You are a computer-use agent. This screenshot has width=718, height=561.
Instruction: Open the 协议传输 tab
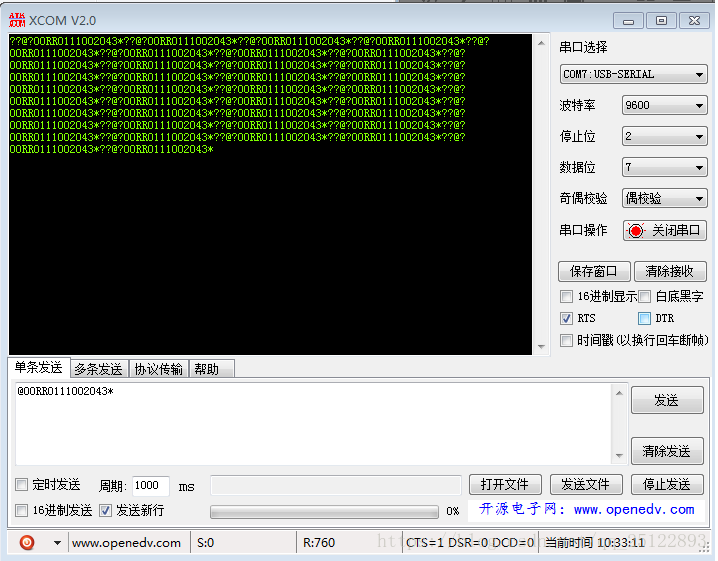point(158,369)
